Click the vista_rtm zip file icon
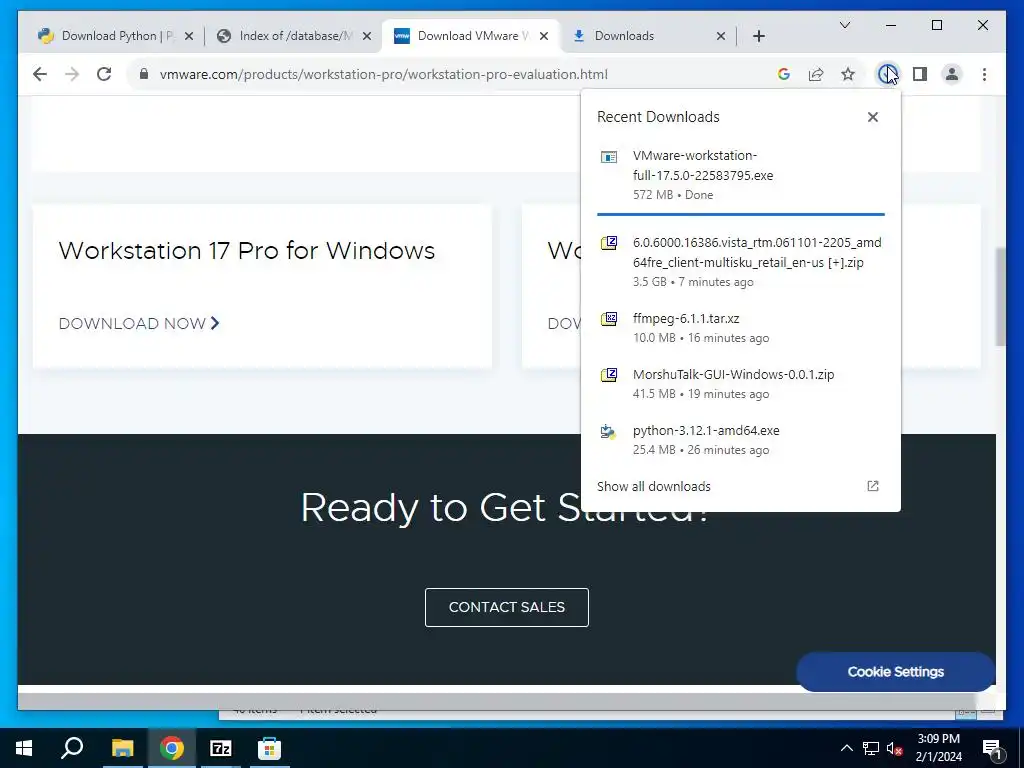Screen dimensions: 1024x768 pos(609,244)
